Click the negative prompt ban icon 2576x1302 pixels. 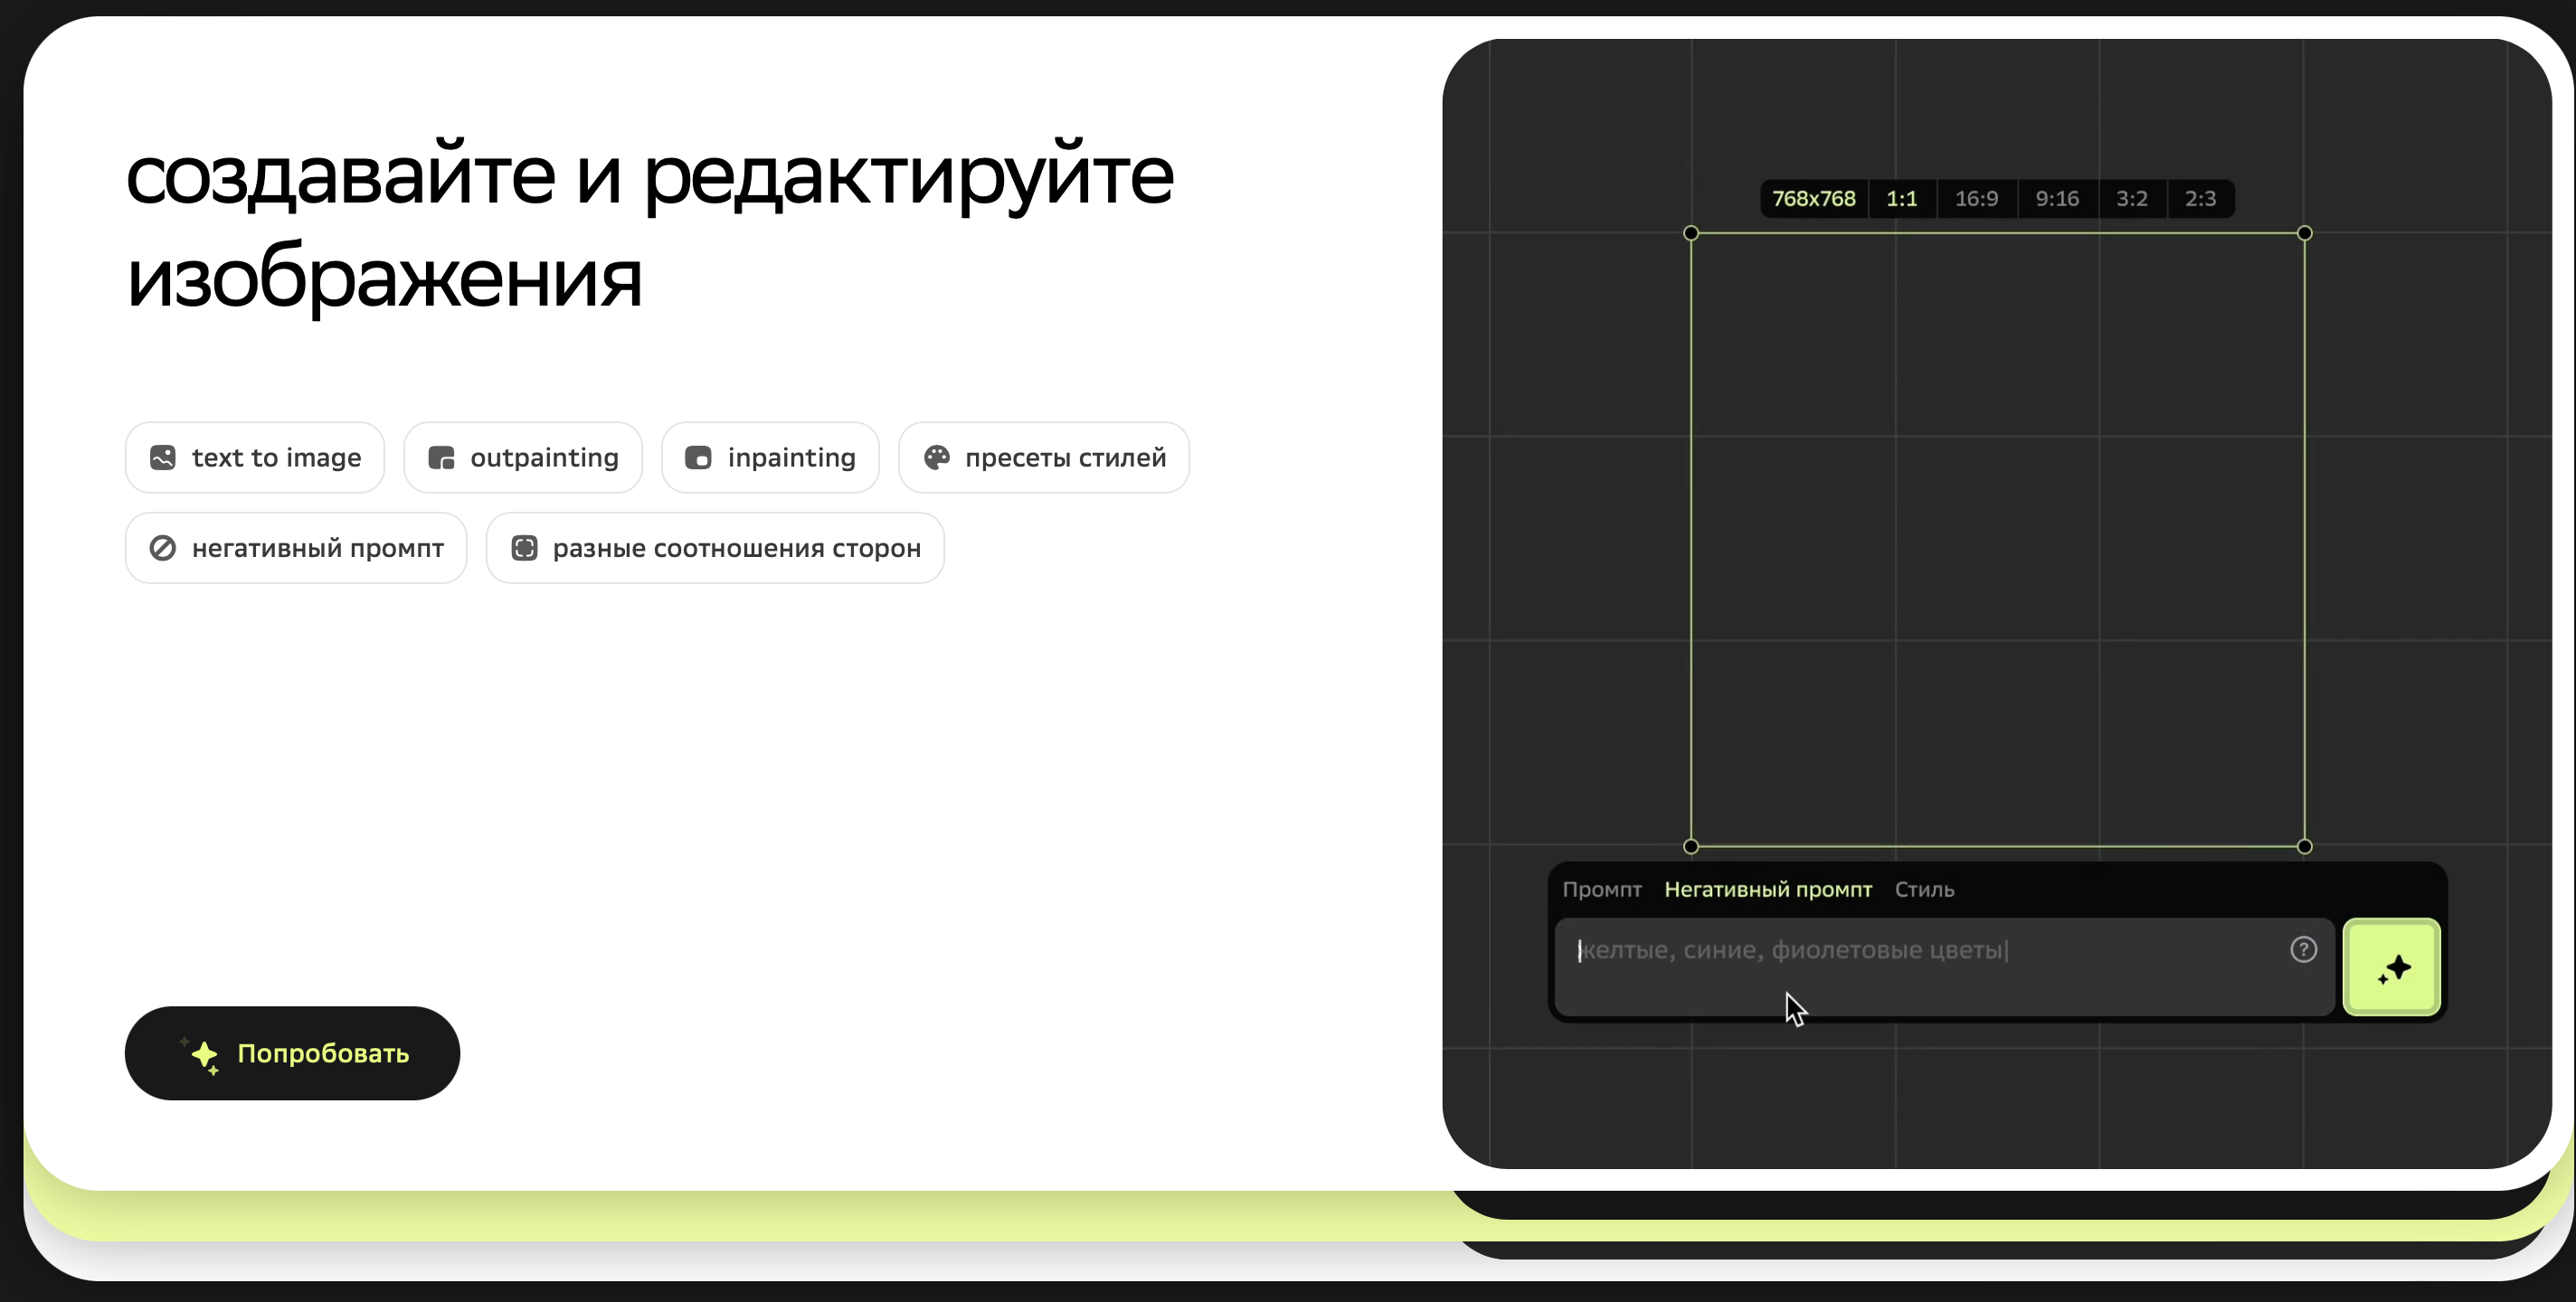coord(162,548)
